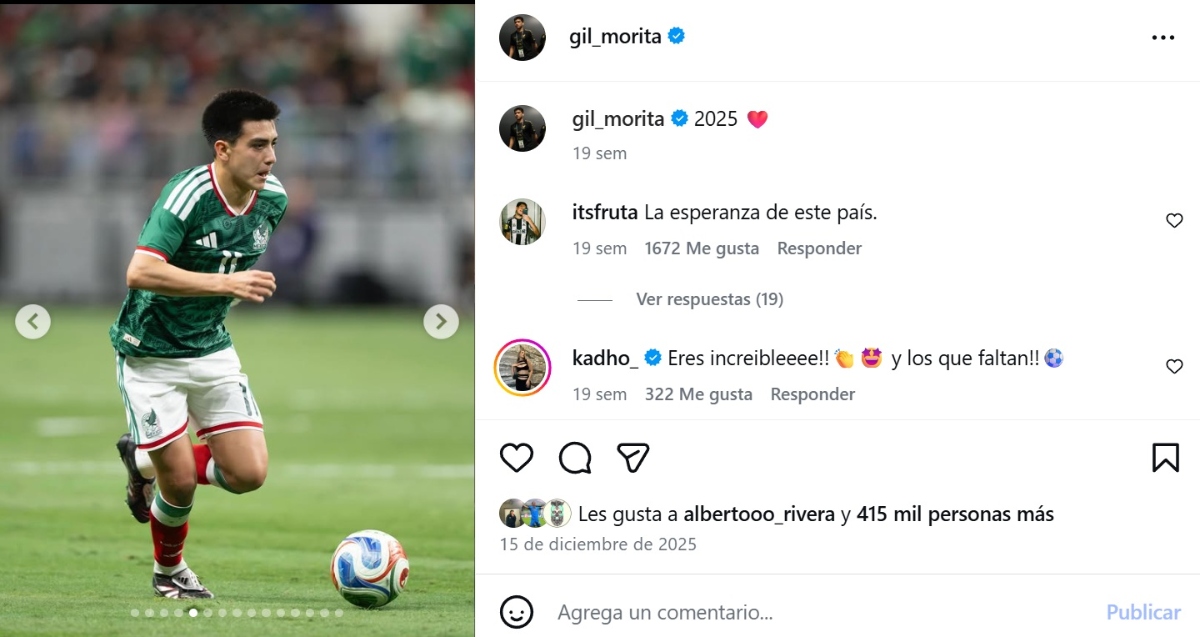Toggle like on the post heart icon
The image size is (1200, 637).
pos(516,458)
